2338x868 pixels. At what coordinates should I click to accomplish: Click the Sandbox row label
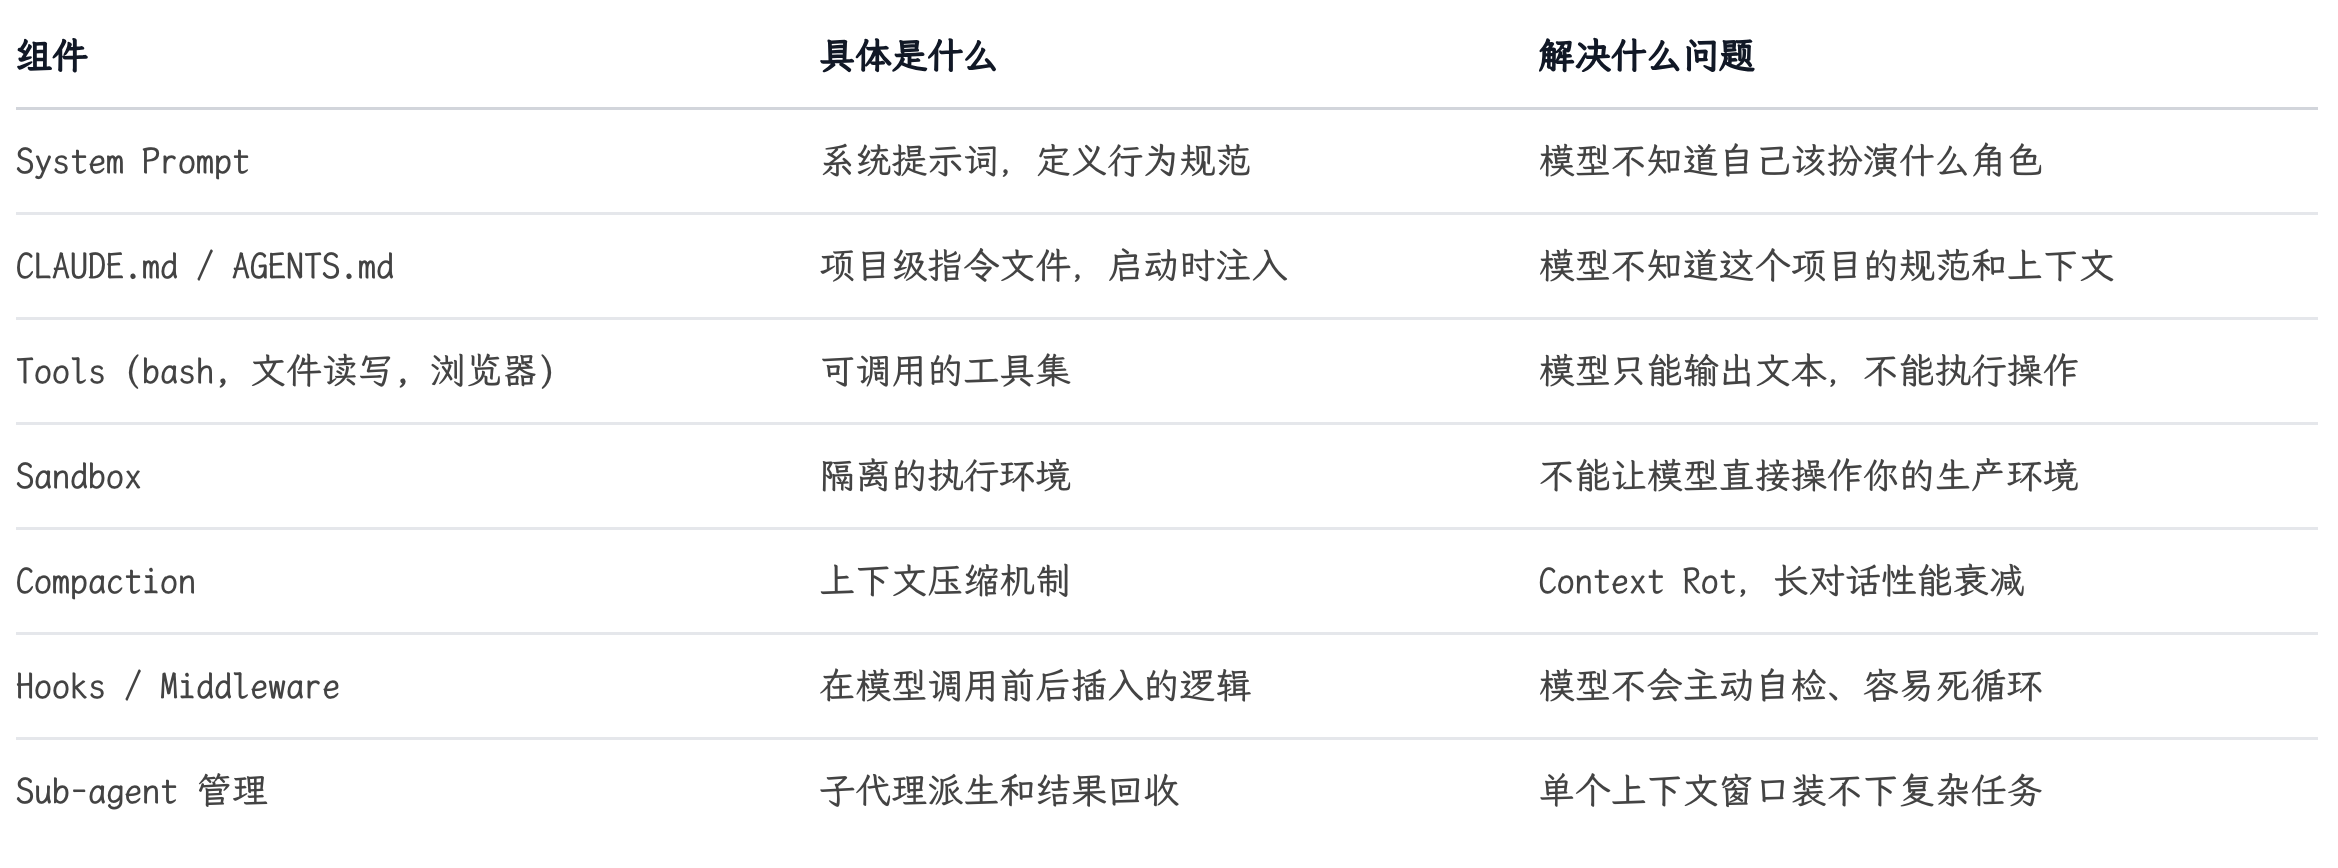(x=78, y=476)
